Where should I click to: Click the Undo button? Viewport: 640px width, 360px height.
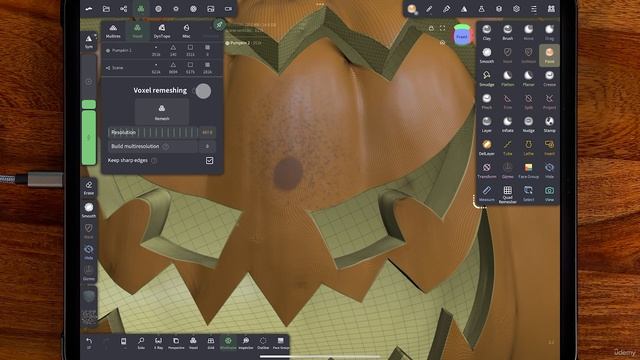(89, 343)
